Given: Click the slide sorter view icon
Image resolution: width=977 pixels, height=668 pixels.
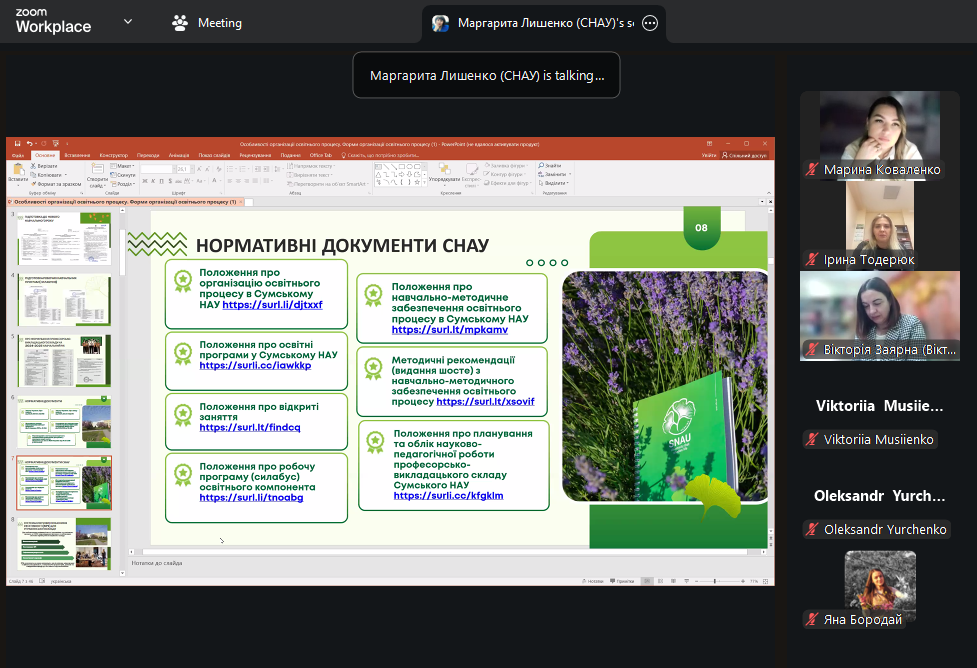Looking at the screenshot, I should tap(661, 581).
